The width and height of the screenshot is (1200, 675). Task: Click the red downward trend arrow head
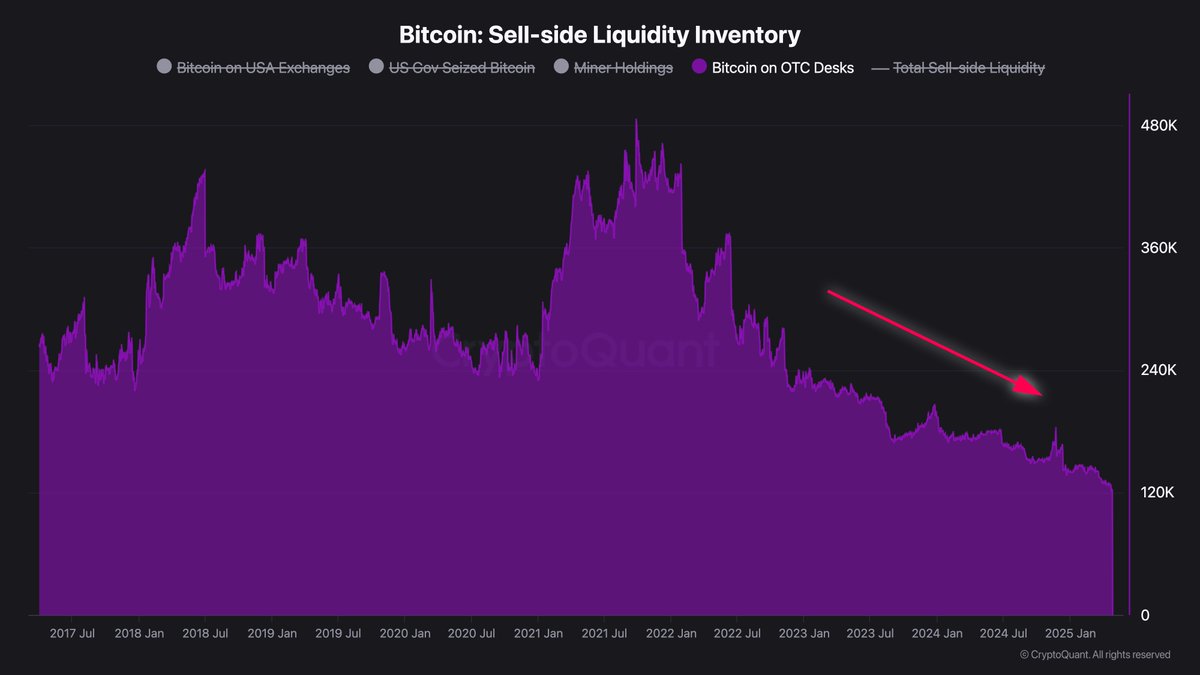1029,387
